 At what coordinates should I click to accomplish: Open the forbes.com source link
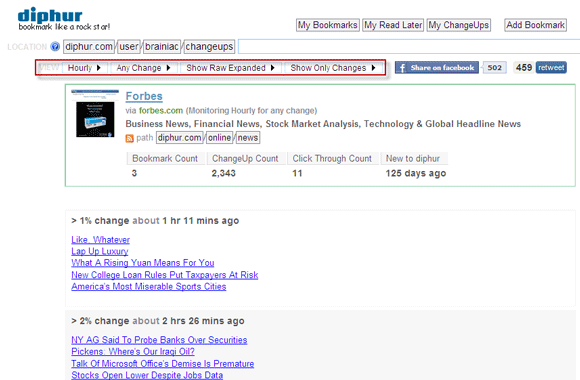[x=161, y=111]
